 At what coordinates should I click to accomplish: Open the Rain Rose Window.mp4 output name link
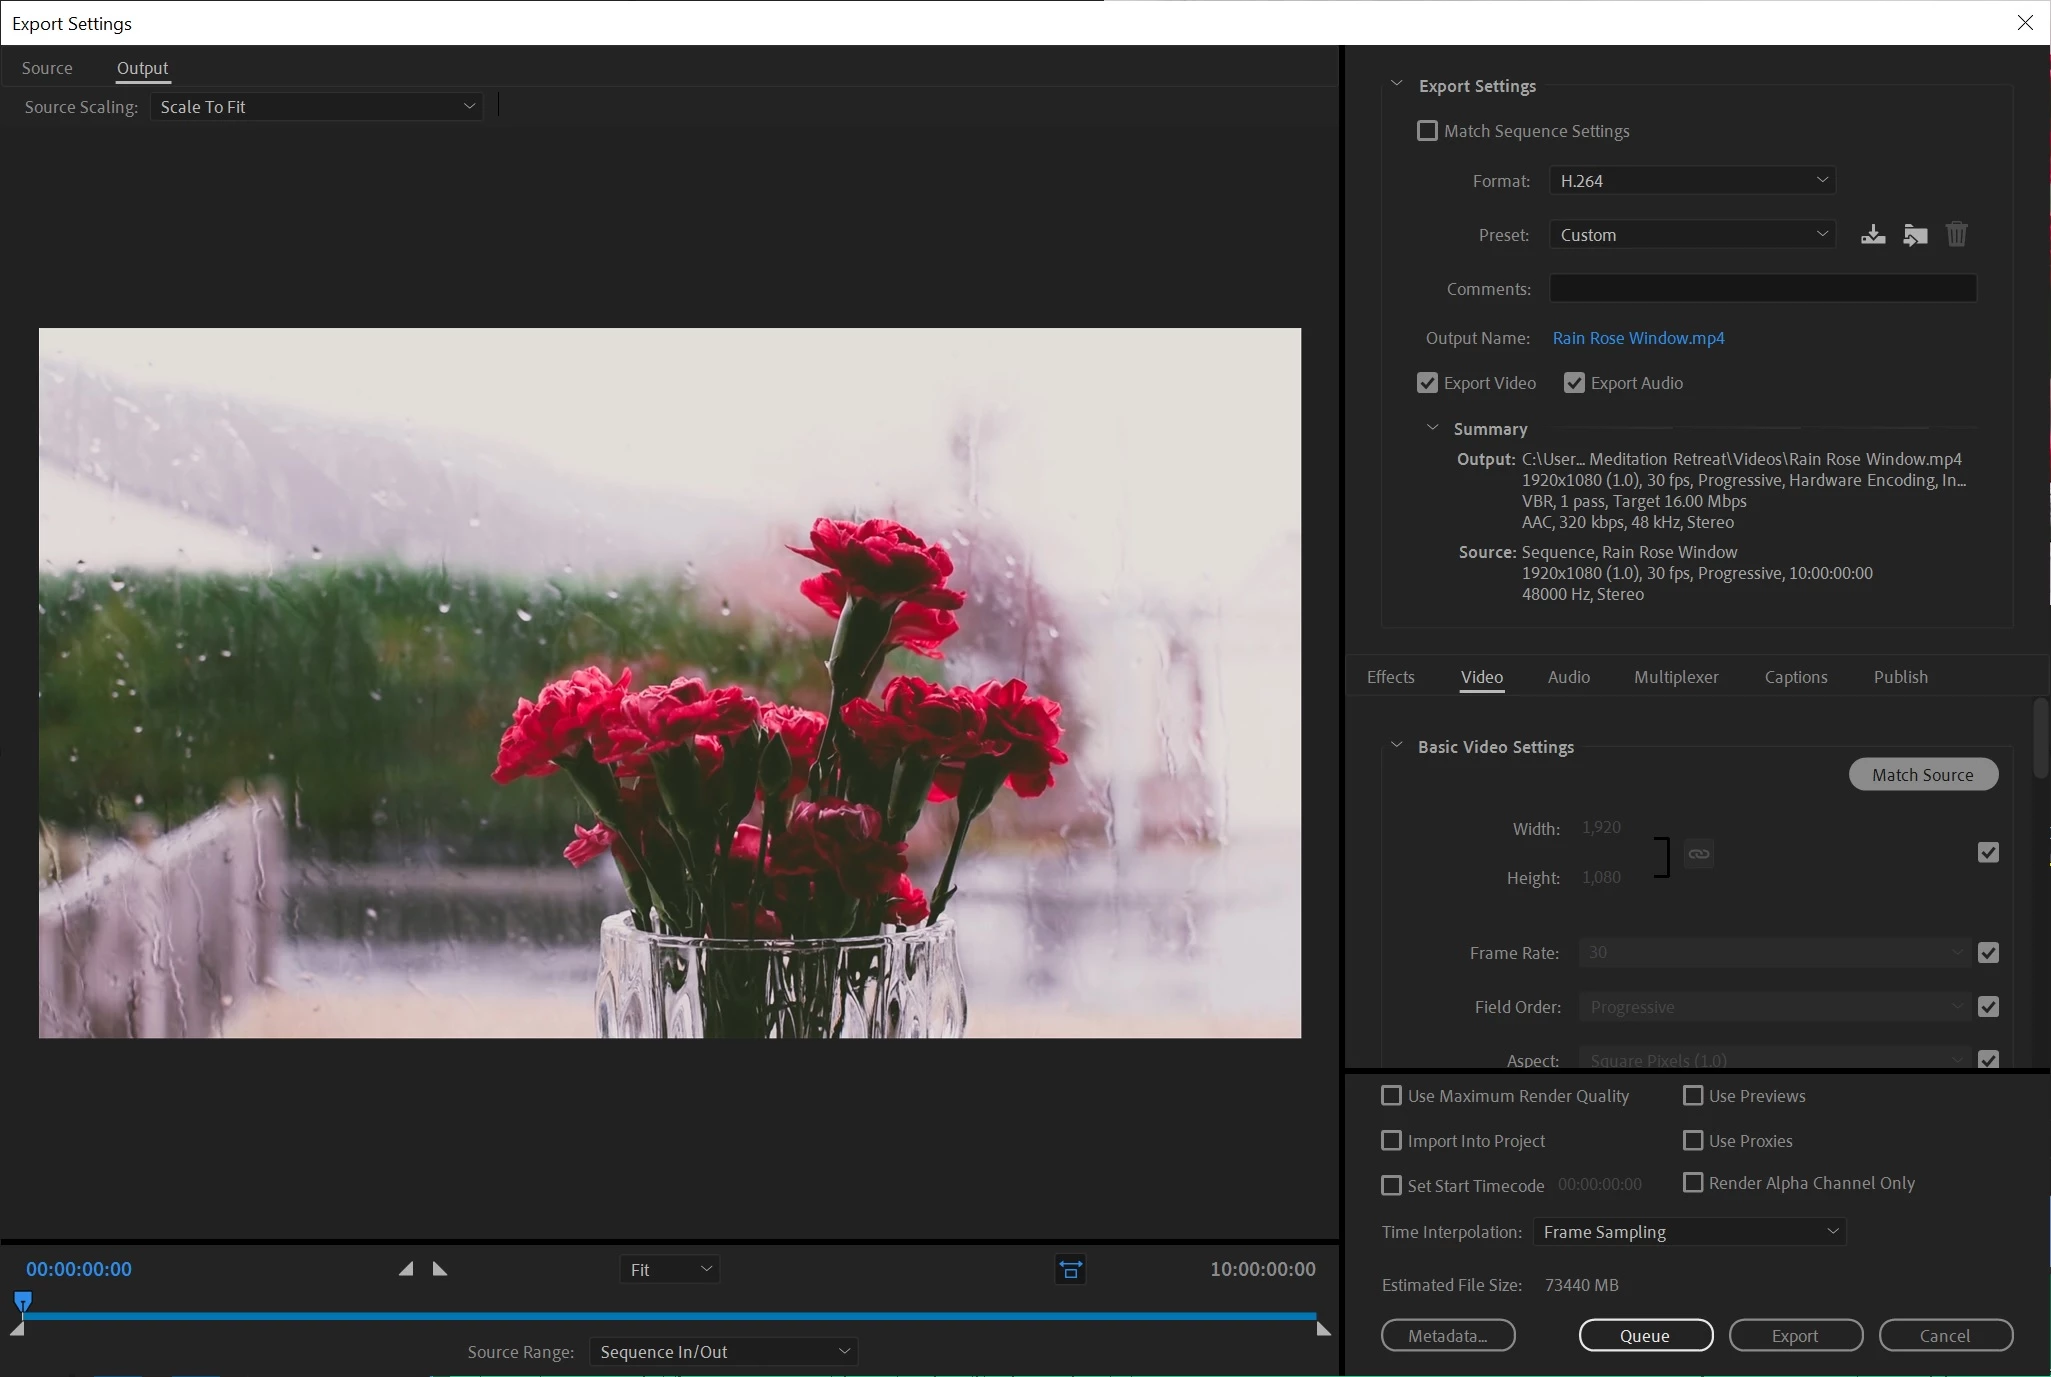click(x=1638, y=338)
